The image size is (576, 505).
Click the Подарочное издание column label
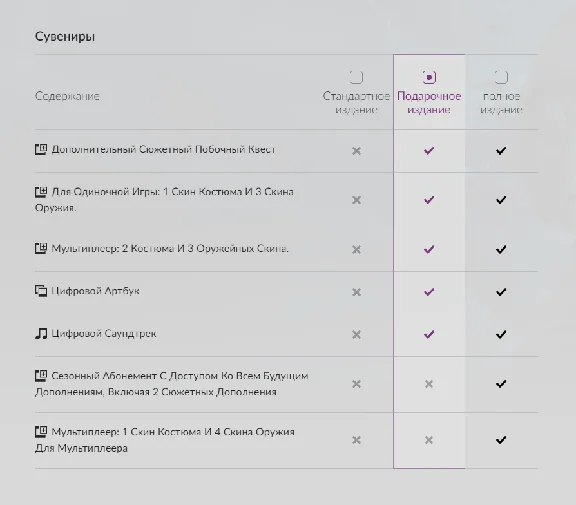(429, 102)
